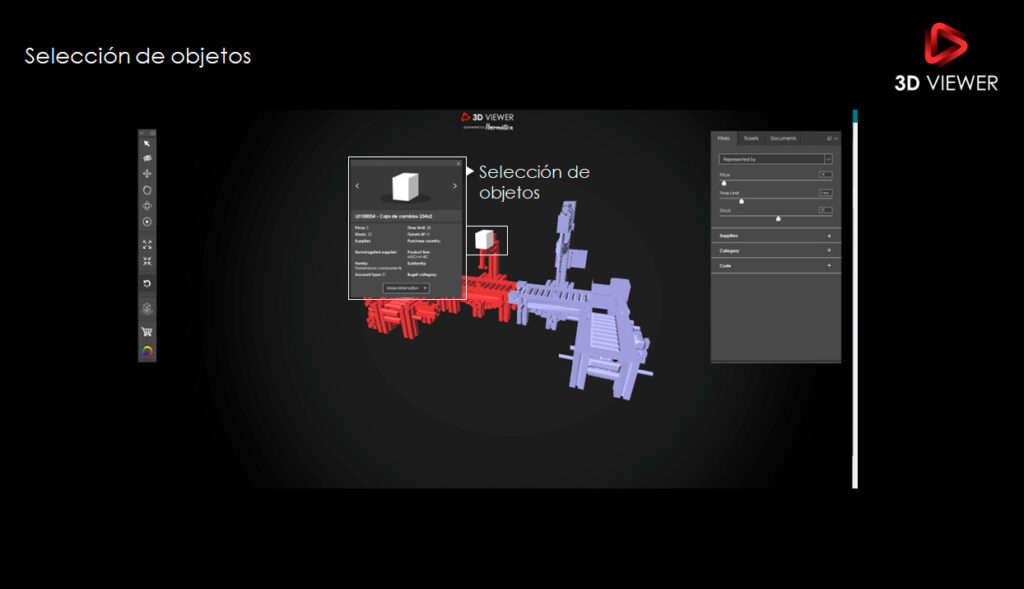Expand the Suppliers section
This screenshot has width=1024, height=589.
point(829,236)
